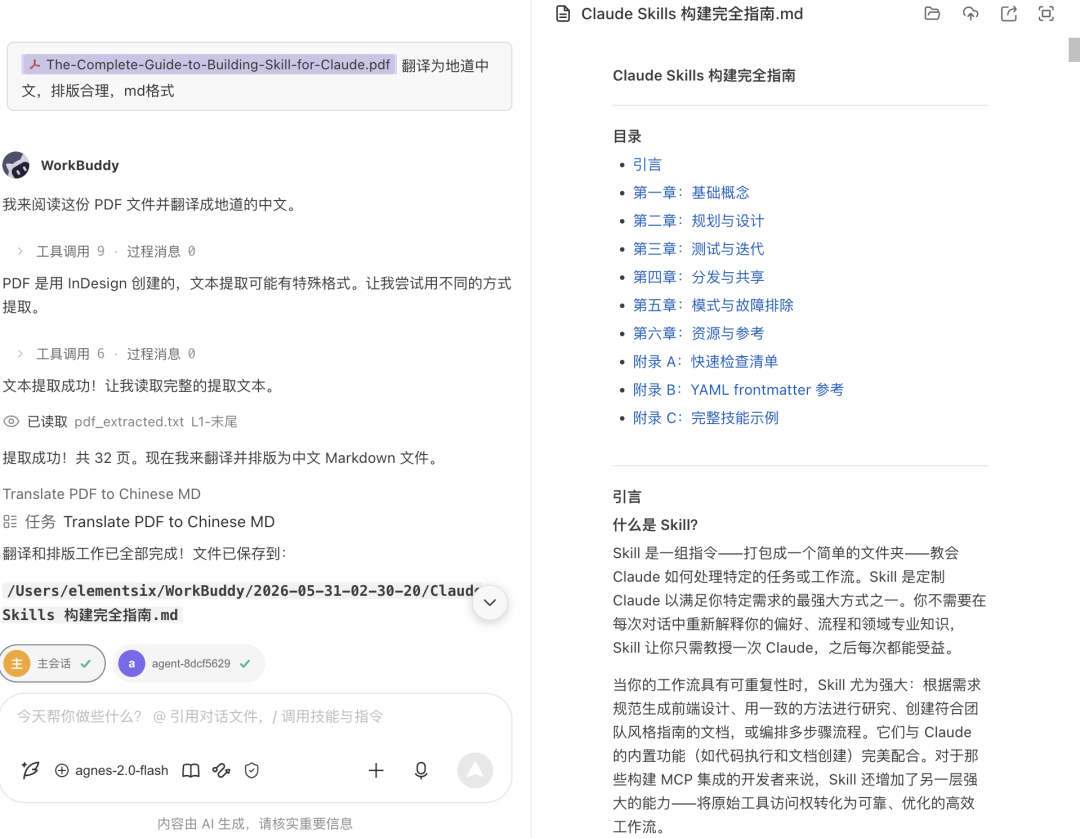
Task: Open 附录 A：快速检查清单 link
Action: click(x=705, y=362)
